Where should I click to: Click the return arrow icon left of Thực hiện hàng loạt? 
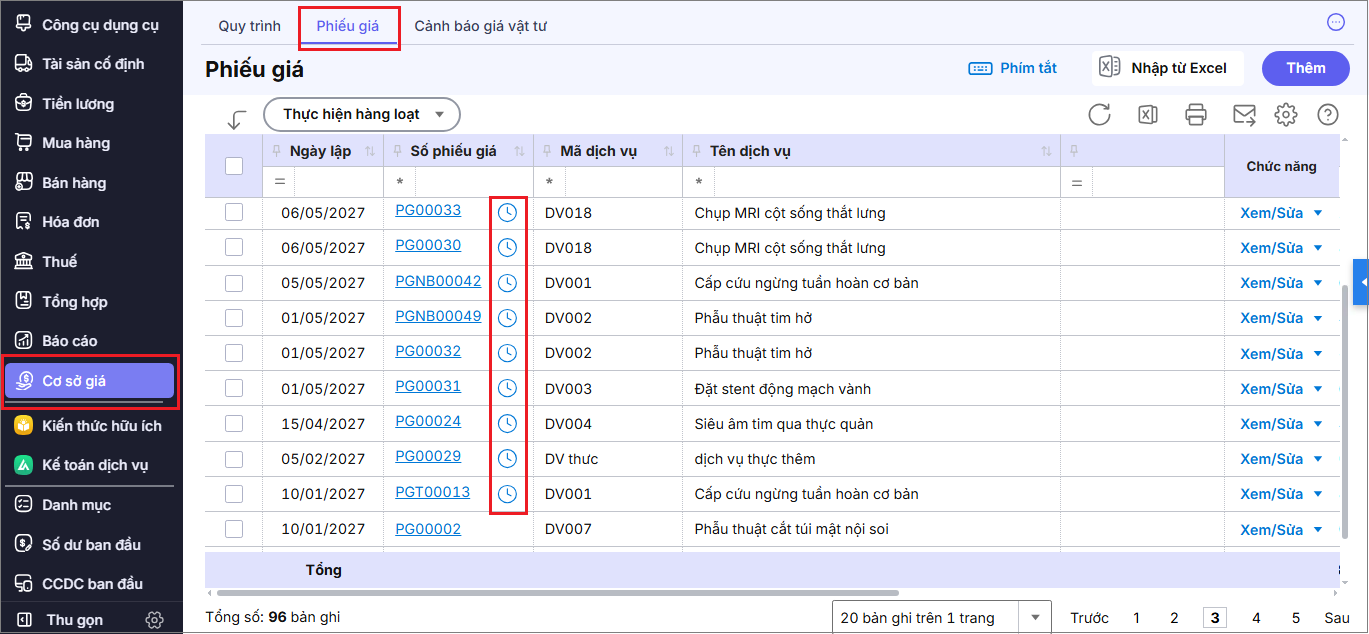tap(236, 120)
